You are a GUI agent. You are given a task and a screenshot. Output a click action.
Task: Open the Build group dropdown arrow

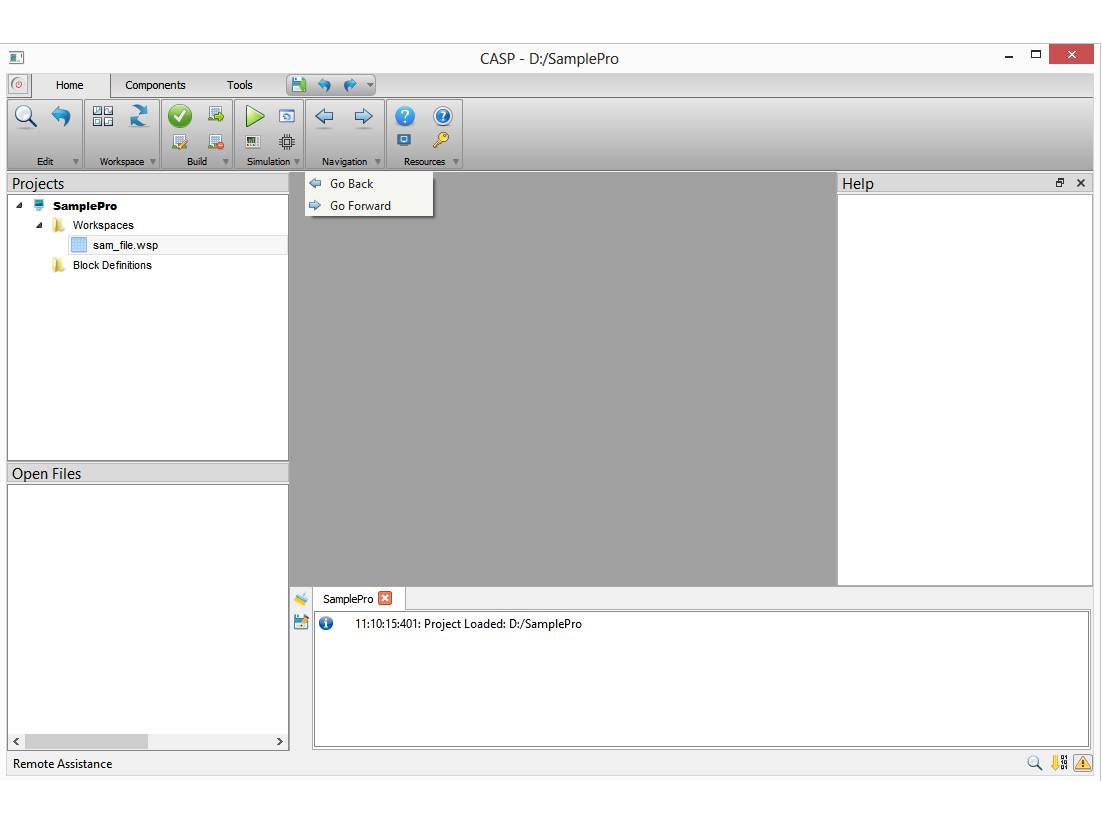(225, 162)
